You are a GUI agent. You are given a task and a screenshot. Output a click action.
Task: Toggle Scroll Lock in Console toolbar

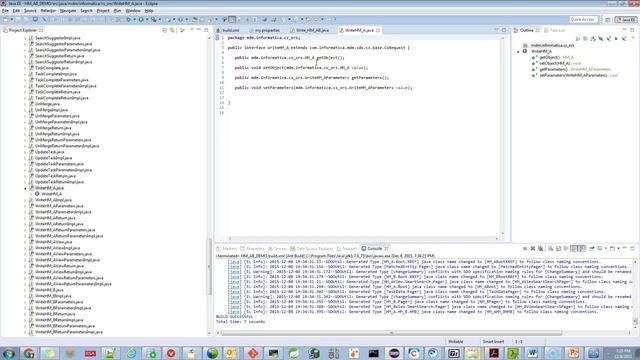pos(558,249)
